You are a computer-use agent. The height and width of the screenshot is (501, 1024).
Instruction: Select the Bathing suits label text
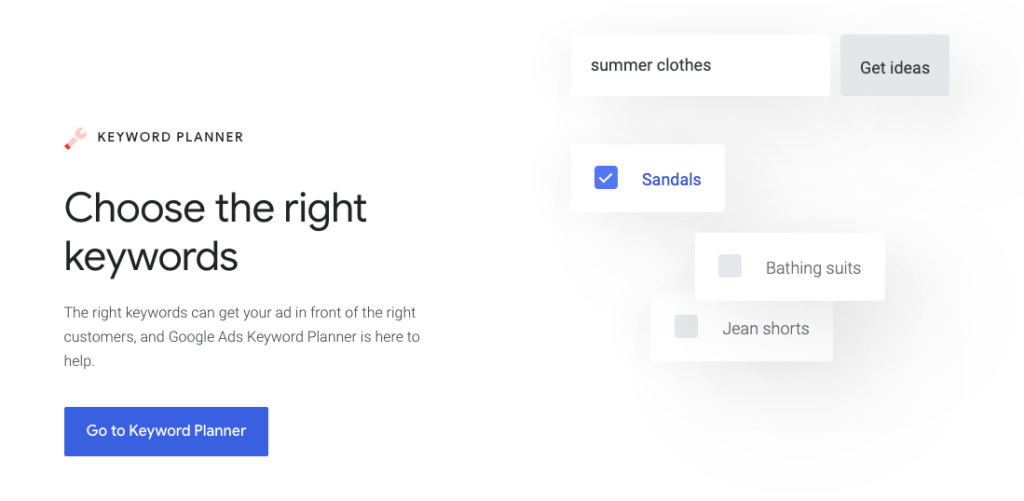coord(813,268)
